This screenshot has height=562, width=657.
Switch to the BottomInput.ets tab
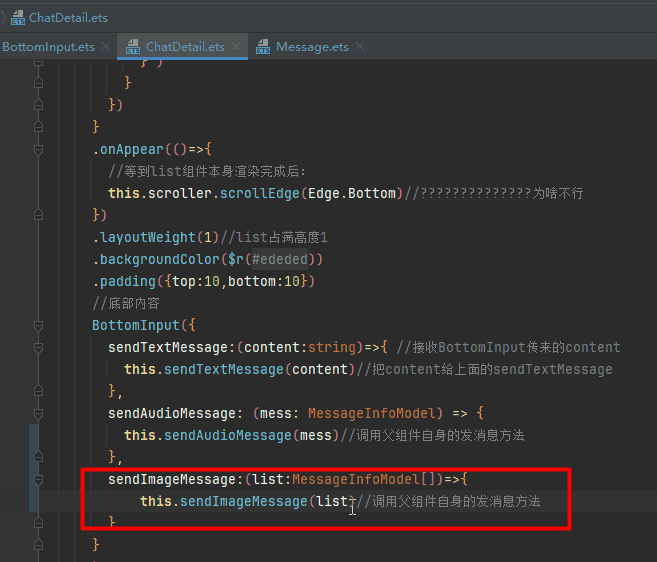(47, 47)
